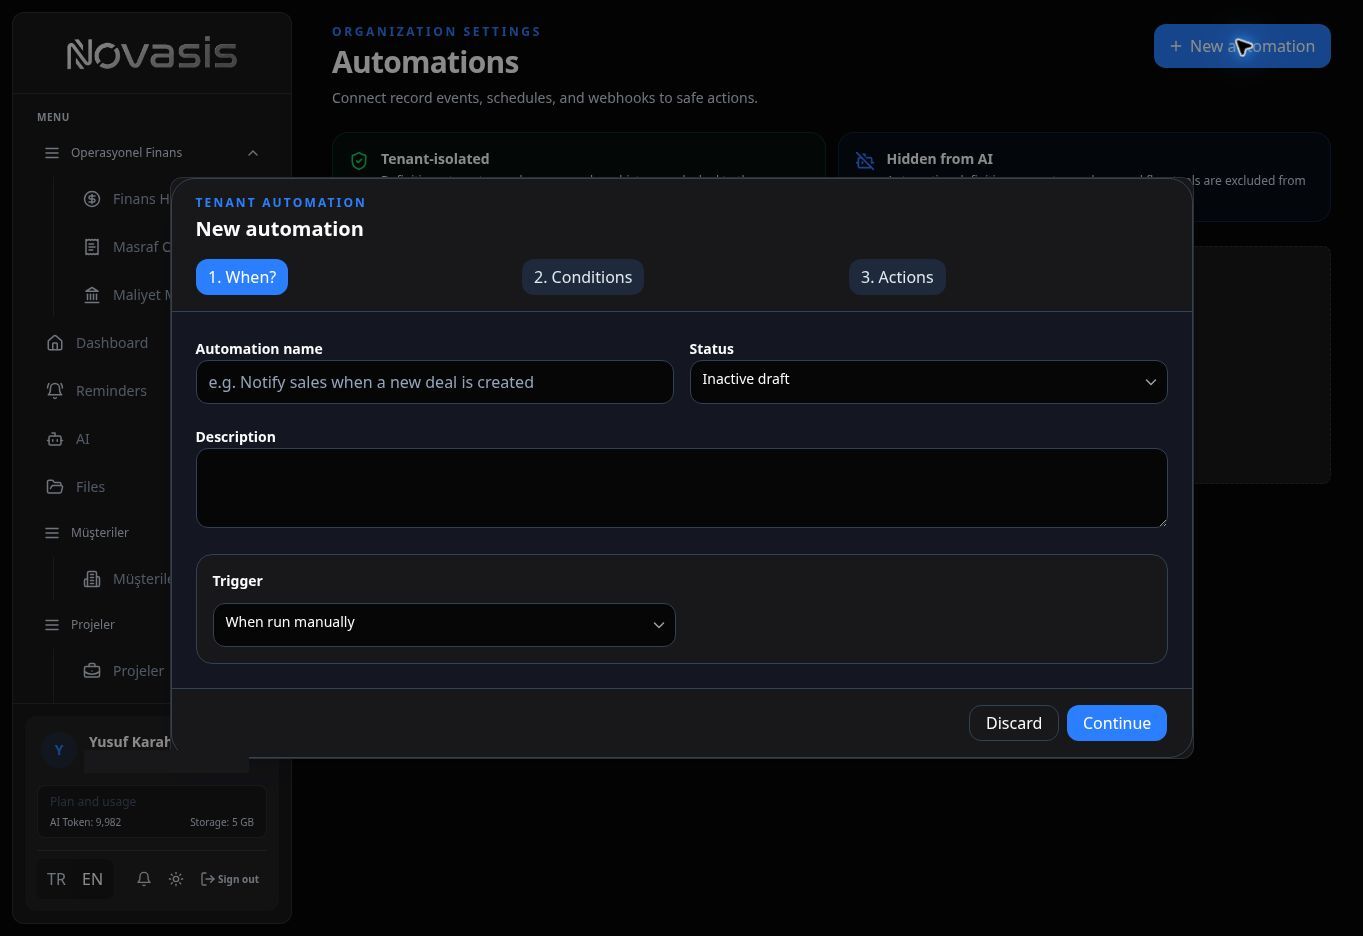Viewport: 1363px width, 936px height.
Task: Click the Files folder icon
Action: point(55,487)
